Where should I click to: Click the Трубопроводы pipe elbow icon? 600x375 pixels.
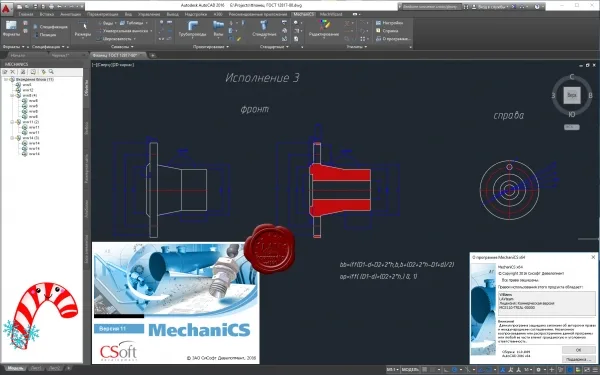(x=192, y=26)
